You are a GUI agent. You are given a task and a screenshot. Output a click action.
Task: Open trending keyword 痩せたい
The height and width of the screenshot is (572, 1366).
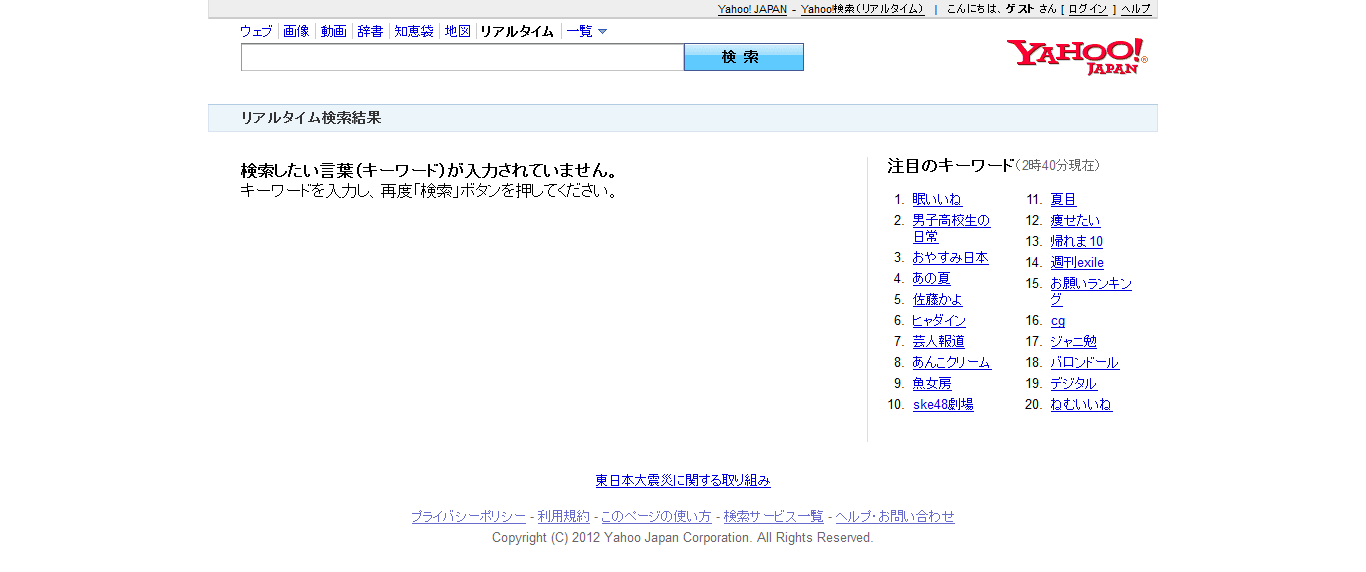pyautogui.click(x=1075, y=221)
